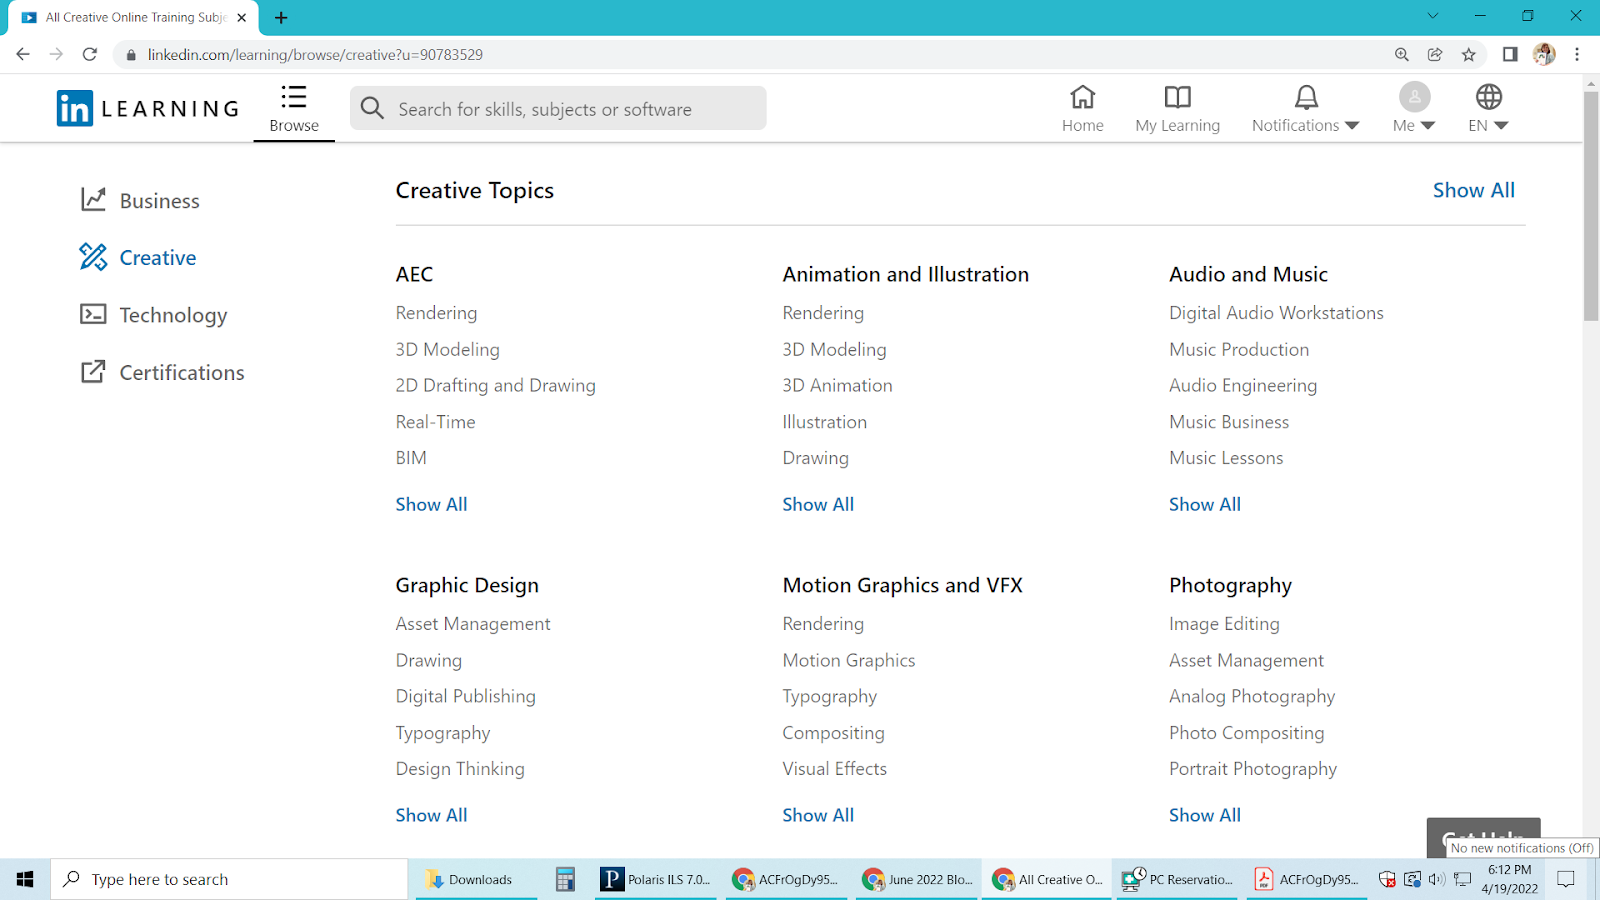Select Technology category in sidebar
The height and width of the screenshot is (900, 1600).
173,315
